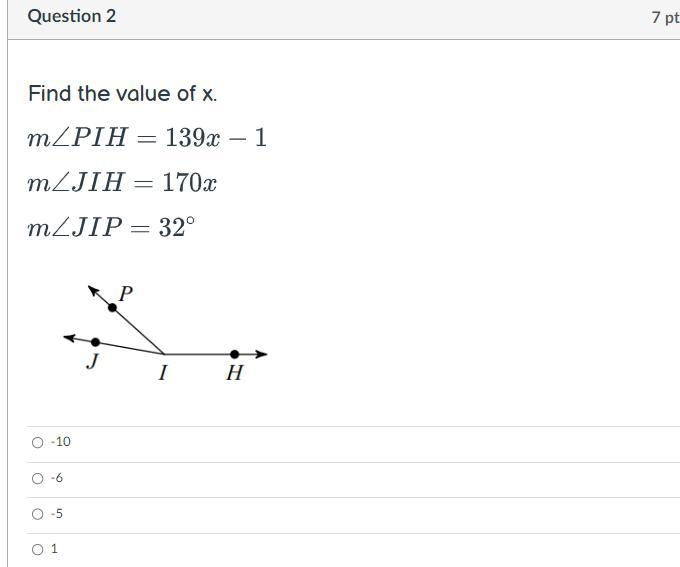Select the radio button for -10

click(x=38, y=442)
